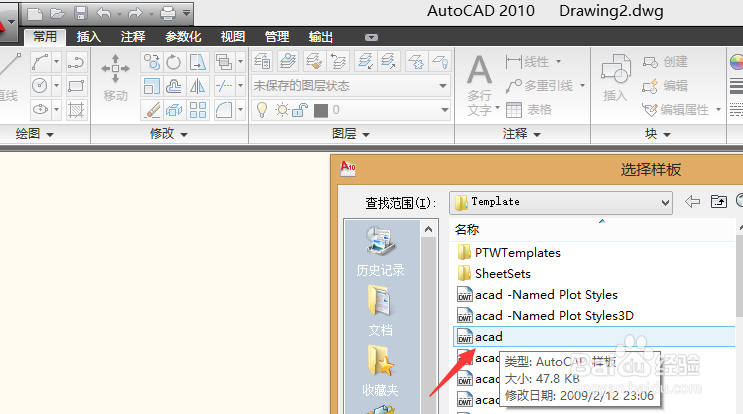743x414 pixels.
Task: Expand the 修改 panel
Action: [169, 134]
